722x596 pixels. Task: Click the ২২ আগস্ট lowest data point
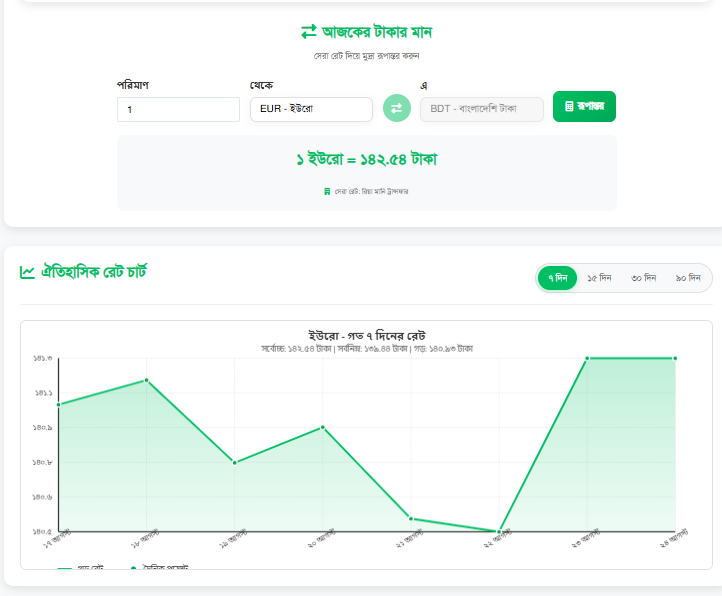(x=499, y=532)
